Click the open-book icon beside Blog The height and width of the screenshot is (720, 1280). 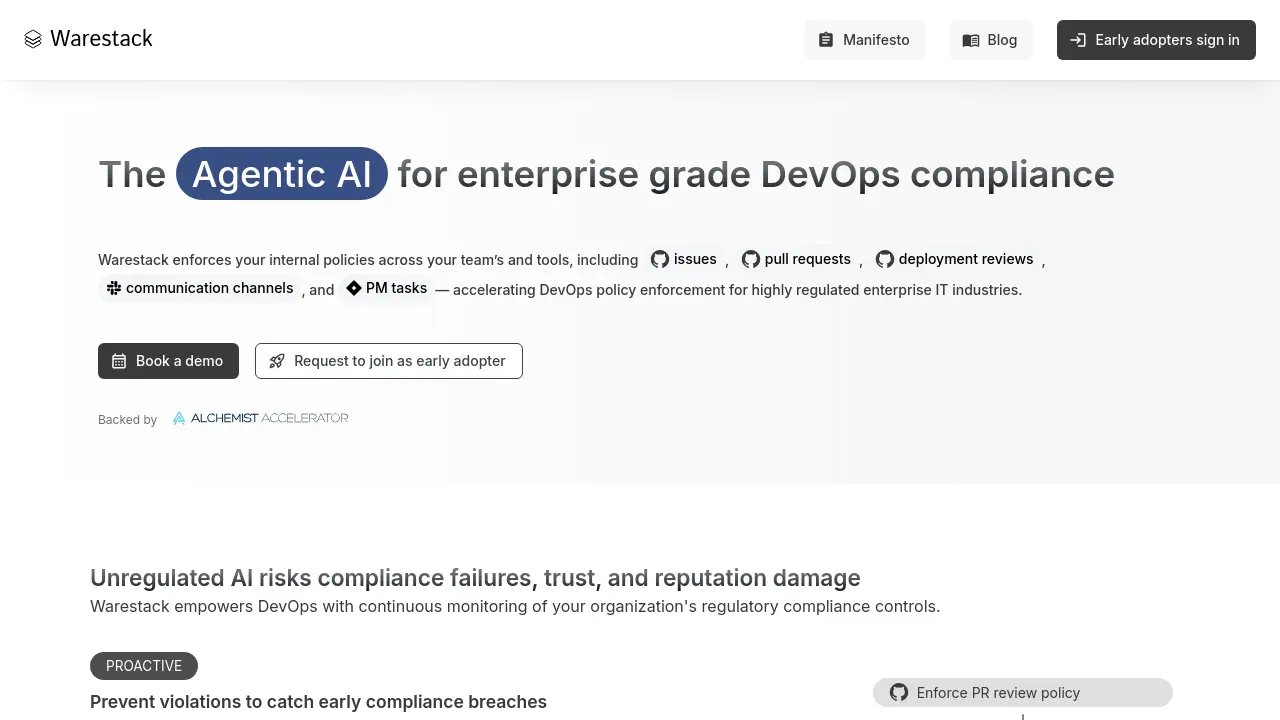point(971,40)
